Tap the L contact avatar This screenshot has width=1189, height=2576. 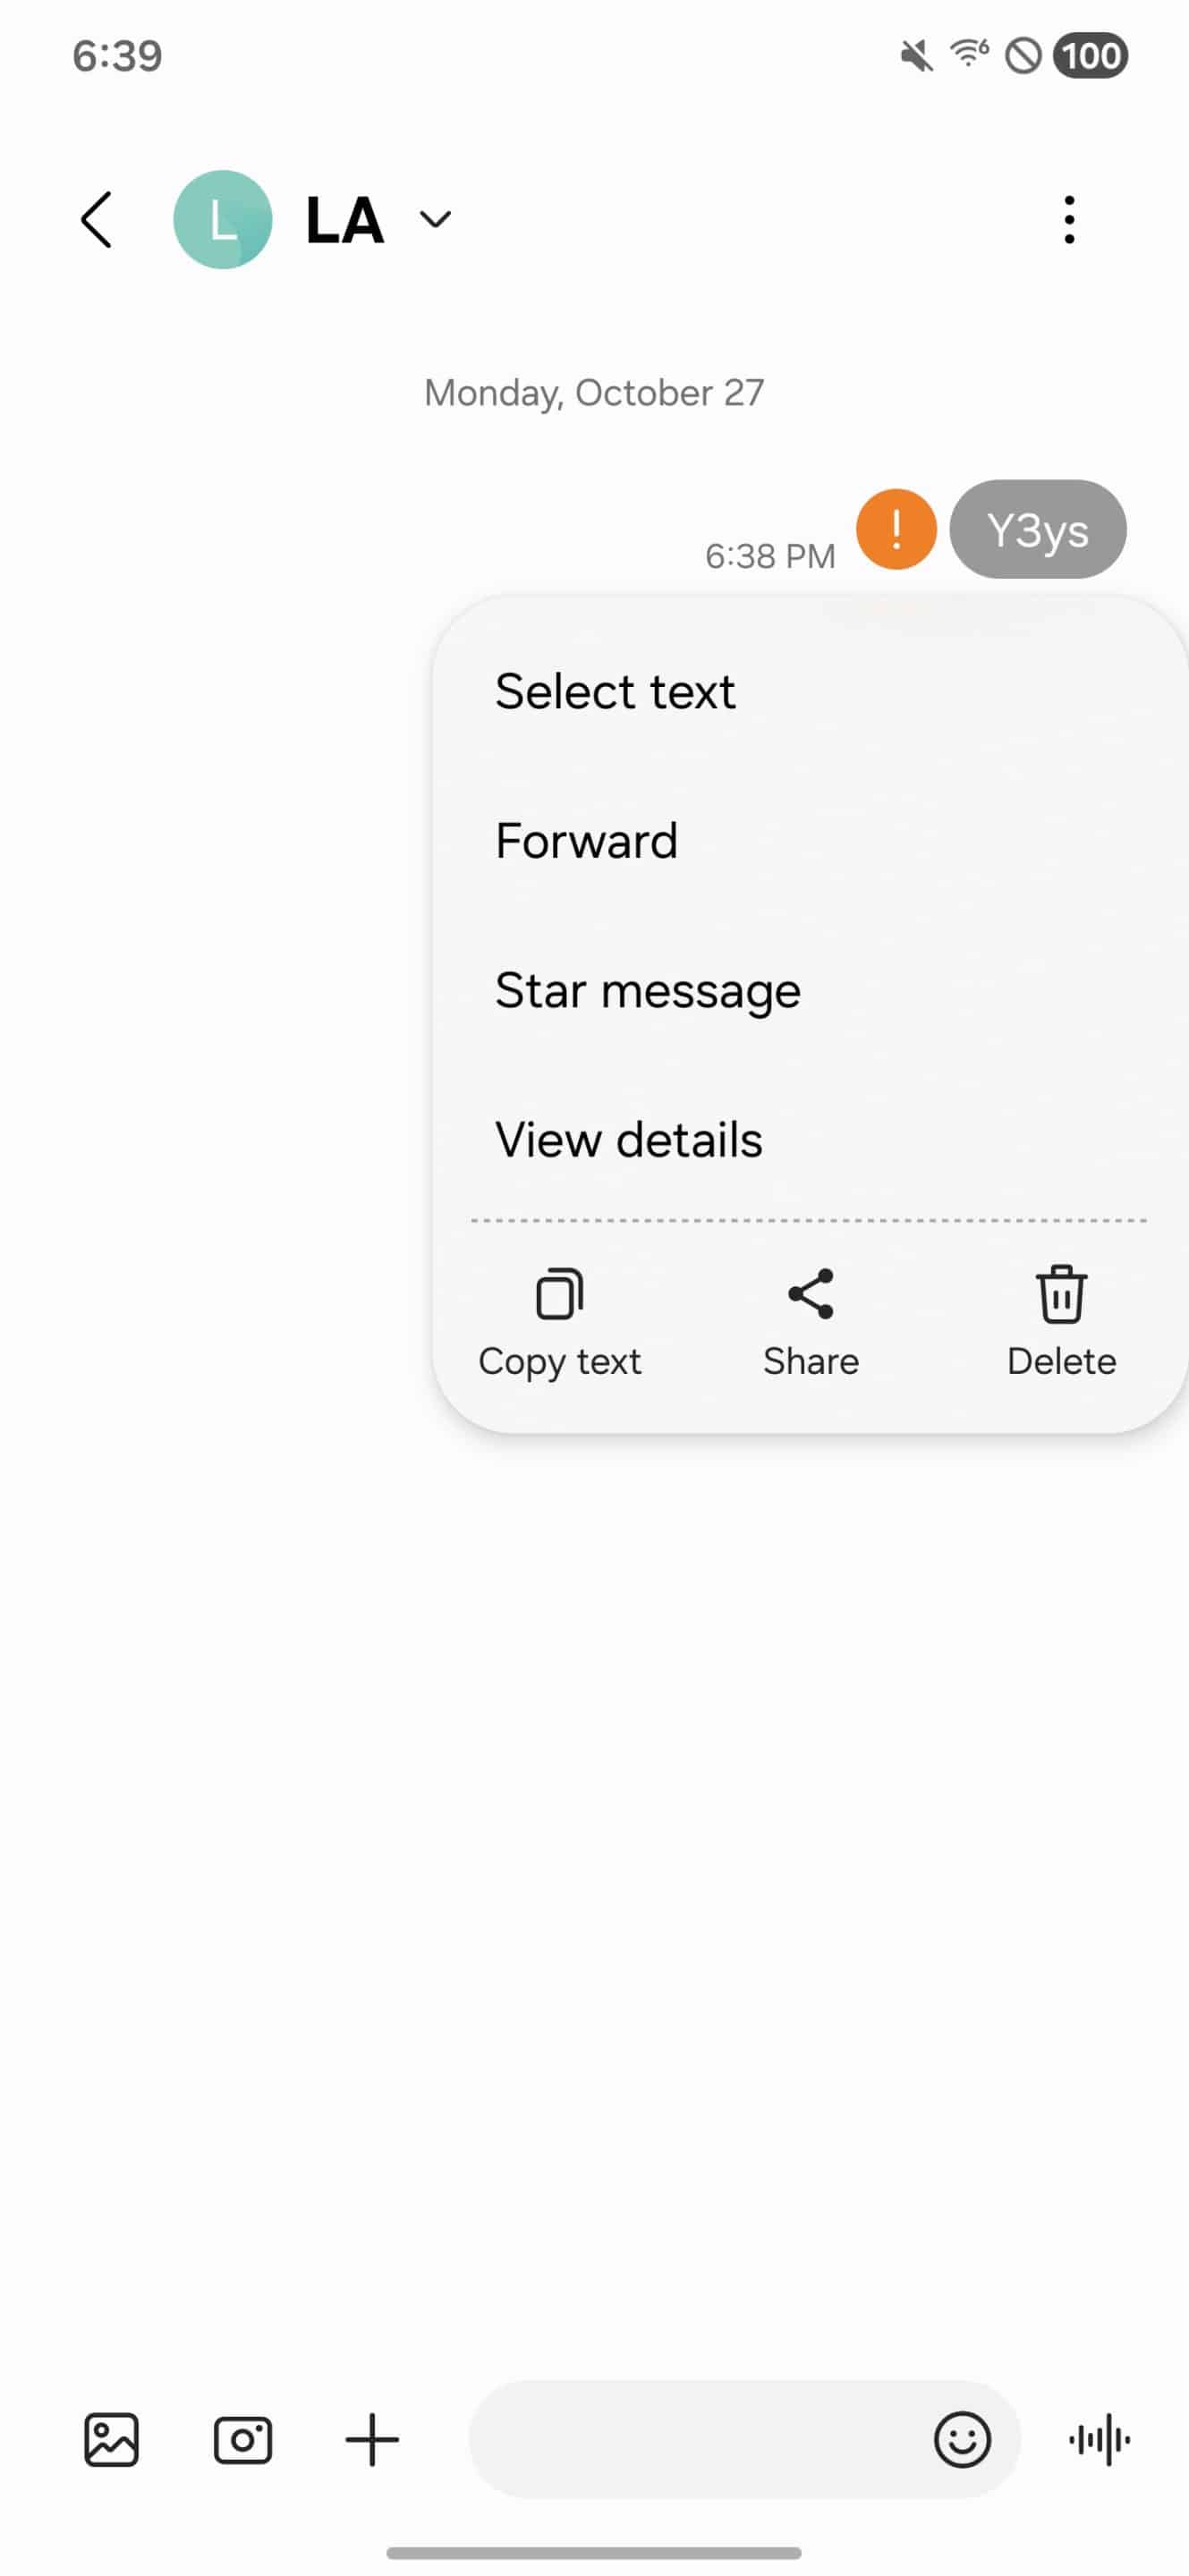pyautogui.click(x=223, y=219)
